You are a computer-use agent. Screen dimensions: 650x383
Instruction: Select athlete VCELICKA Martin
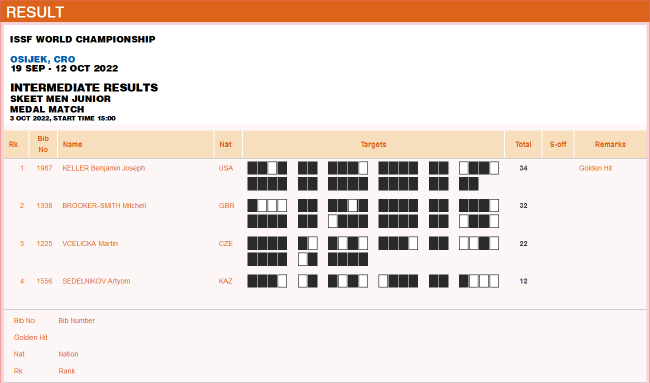pyautogui.click(x=90, y=243)
